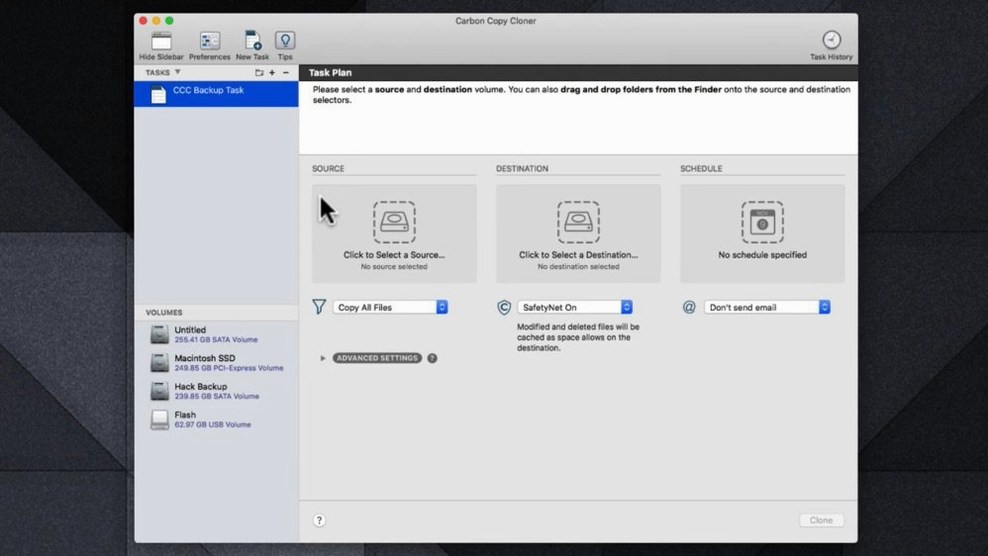Select the Macintosh SSD volume
Viewport: 988px width, 556px height.
pyautogui.click(x=216, y=362)
